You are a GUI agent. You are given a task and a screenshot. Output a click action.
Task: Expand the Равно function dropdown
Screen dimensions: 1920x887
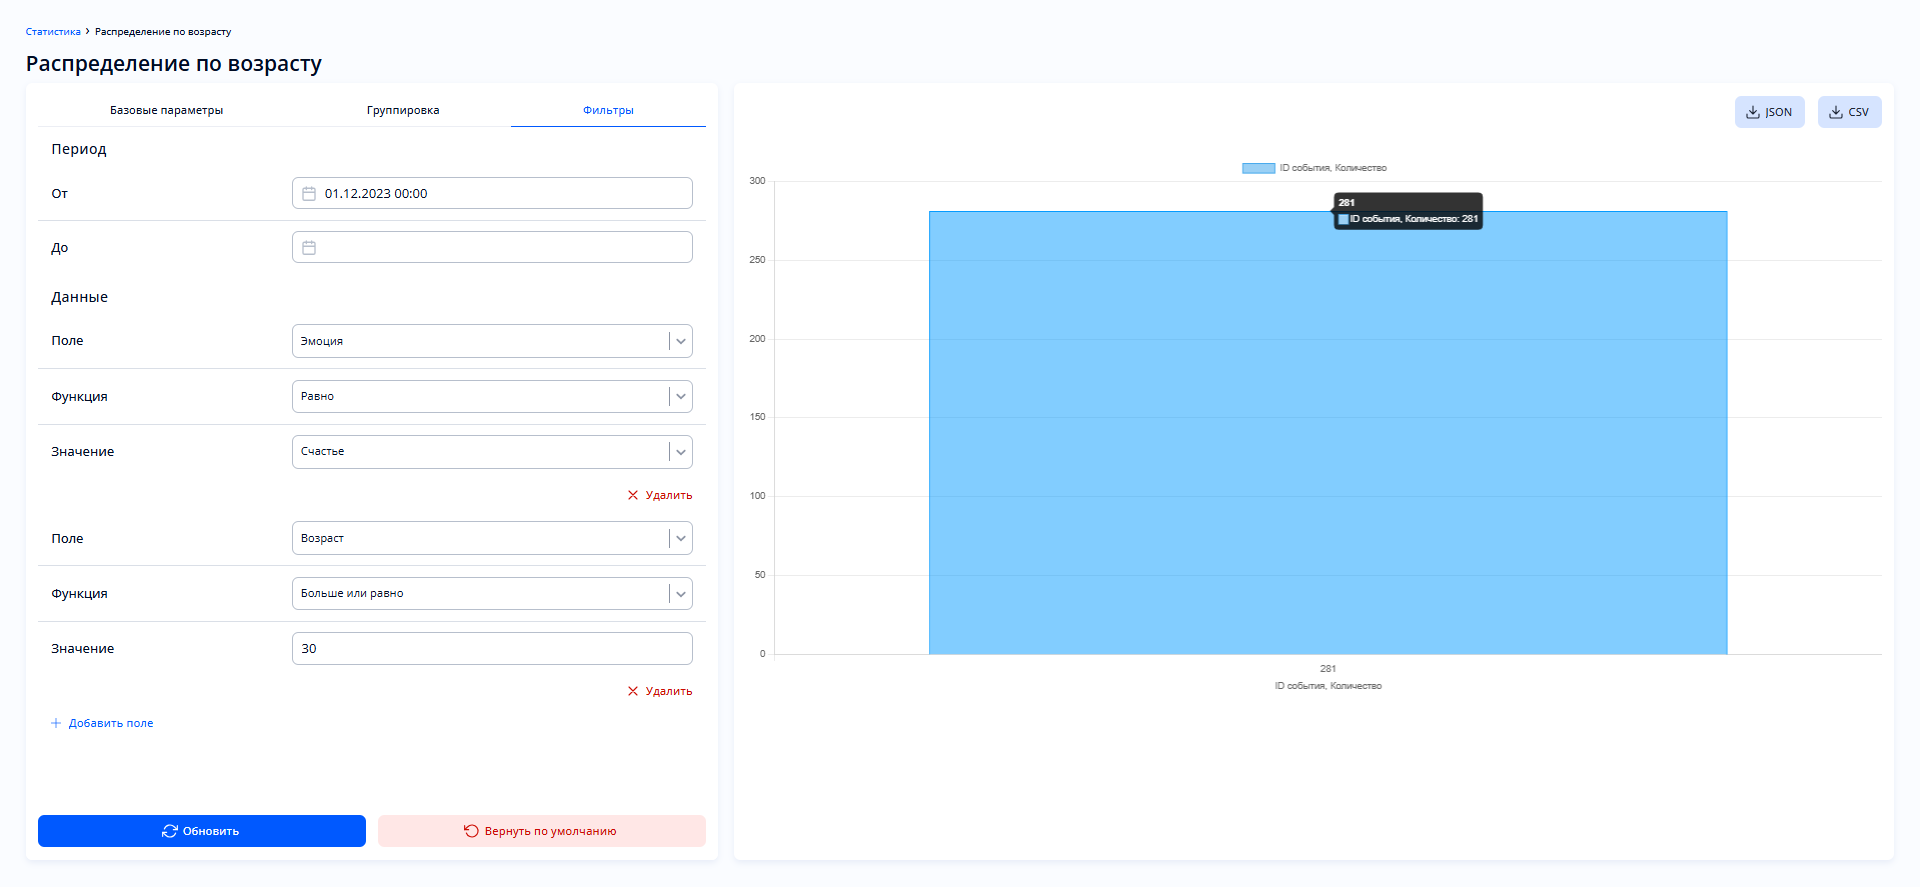(680, 397)
